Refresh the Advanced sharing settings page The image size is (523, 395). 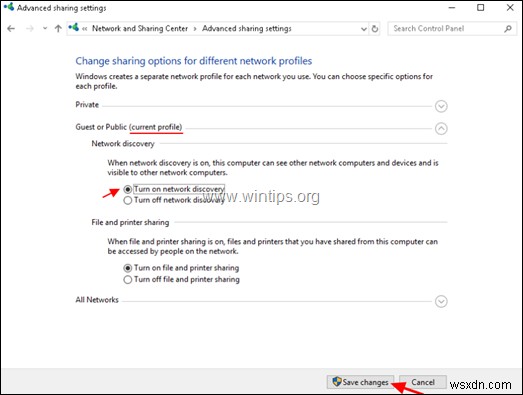click(375, 29)
